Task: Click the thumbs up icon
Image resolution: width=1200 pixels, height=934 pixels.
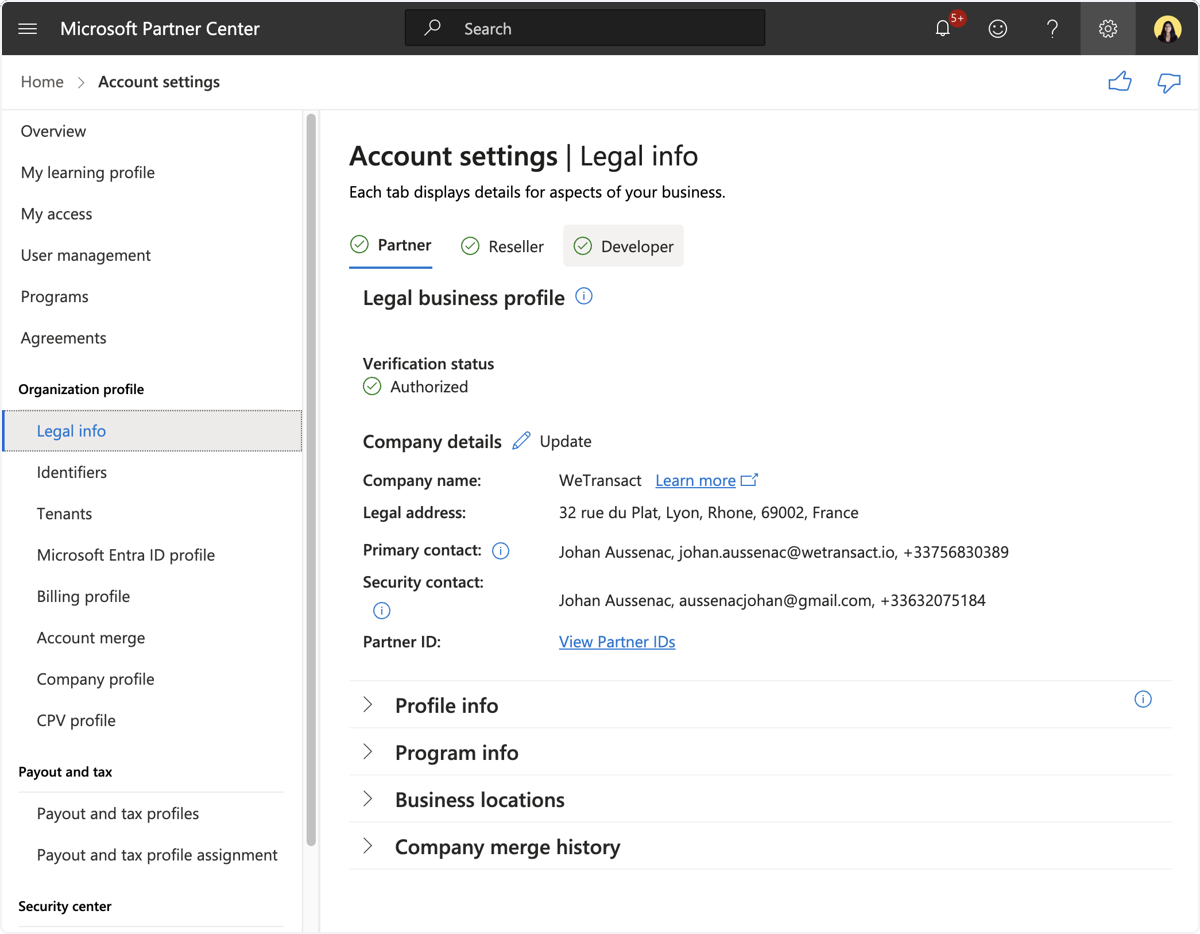Action: pyautogui.click(x=1120, y=82)
